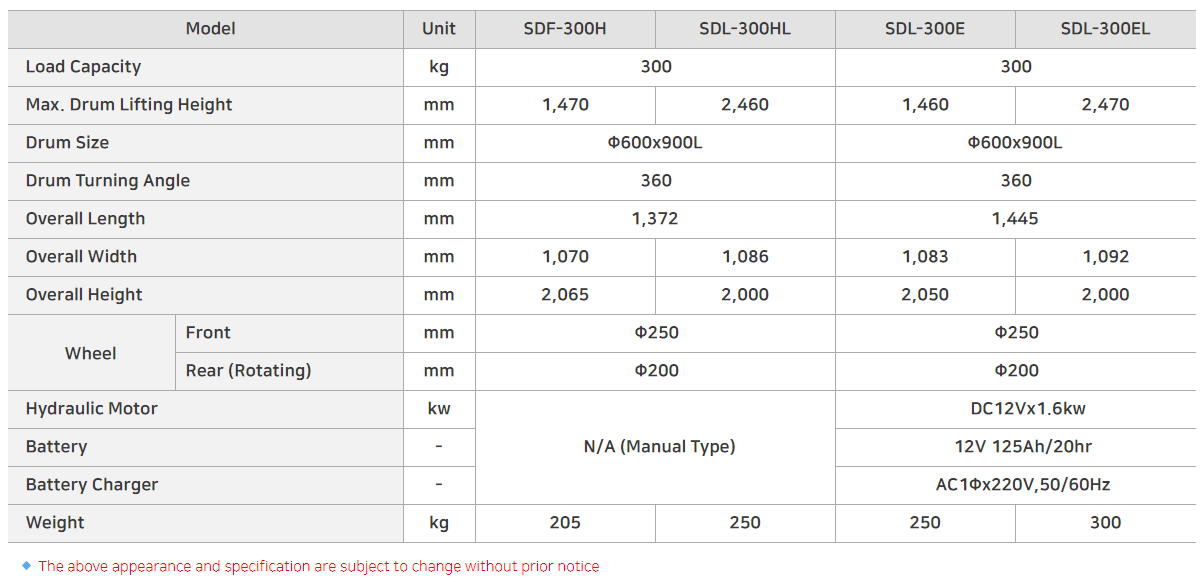This screenshot has height=580, width=1202.
Task: Click the Unit column header
Action: pos(439,29)
